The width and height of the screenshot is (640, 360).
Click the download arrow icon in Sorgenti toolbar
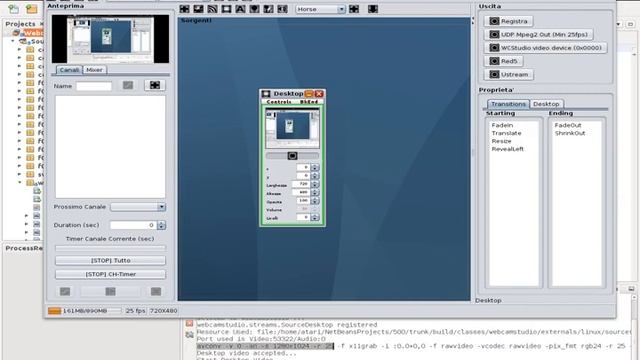[373, 9]
